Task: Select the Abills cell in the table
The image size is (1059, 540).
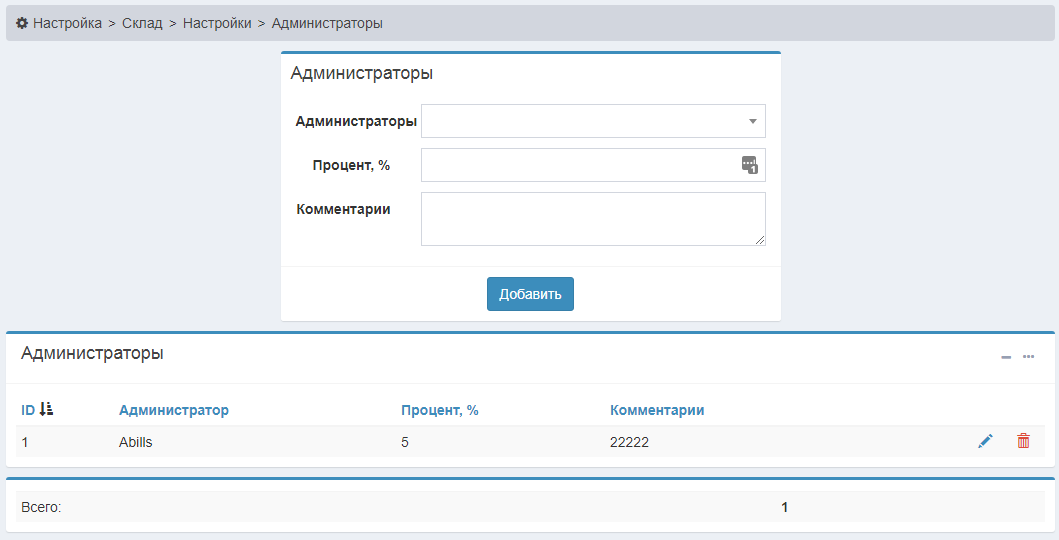Action: click(136, 442)
